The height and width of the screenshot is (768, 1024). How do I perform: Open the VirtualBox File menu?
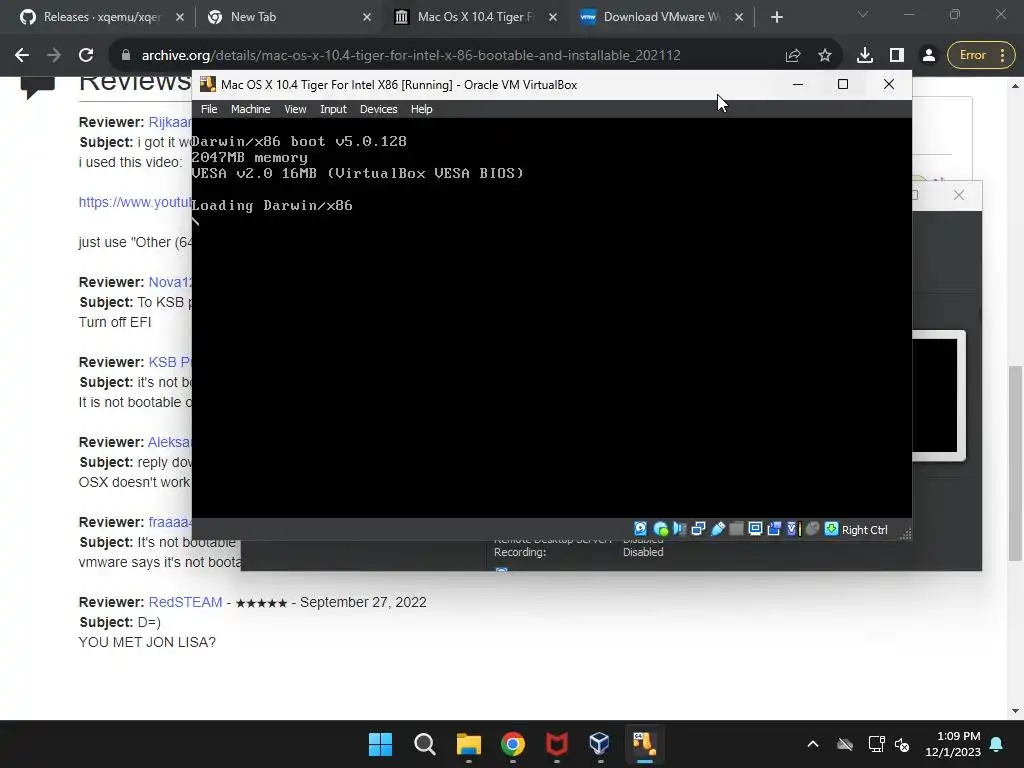(x=209, y=109)
